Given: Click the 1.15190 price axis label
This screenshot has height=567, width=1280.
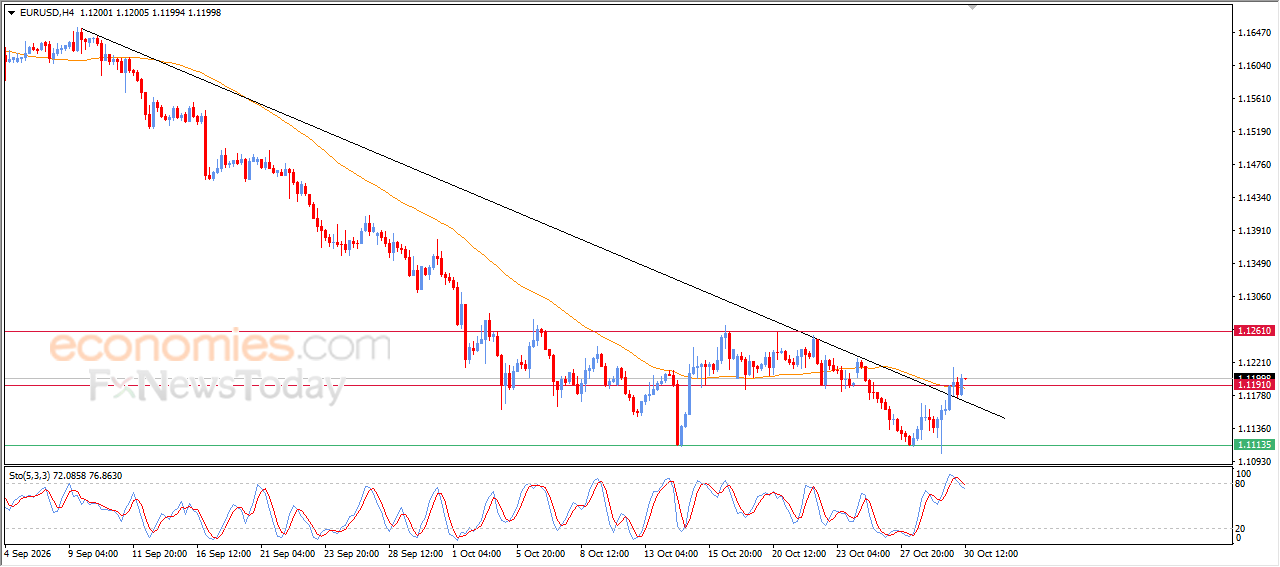Looking at the screenshot, I should 1253,132.
